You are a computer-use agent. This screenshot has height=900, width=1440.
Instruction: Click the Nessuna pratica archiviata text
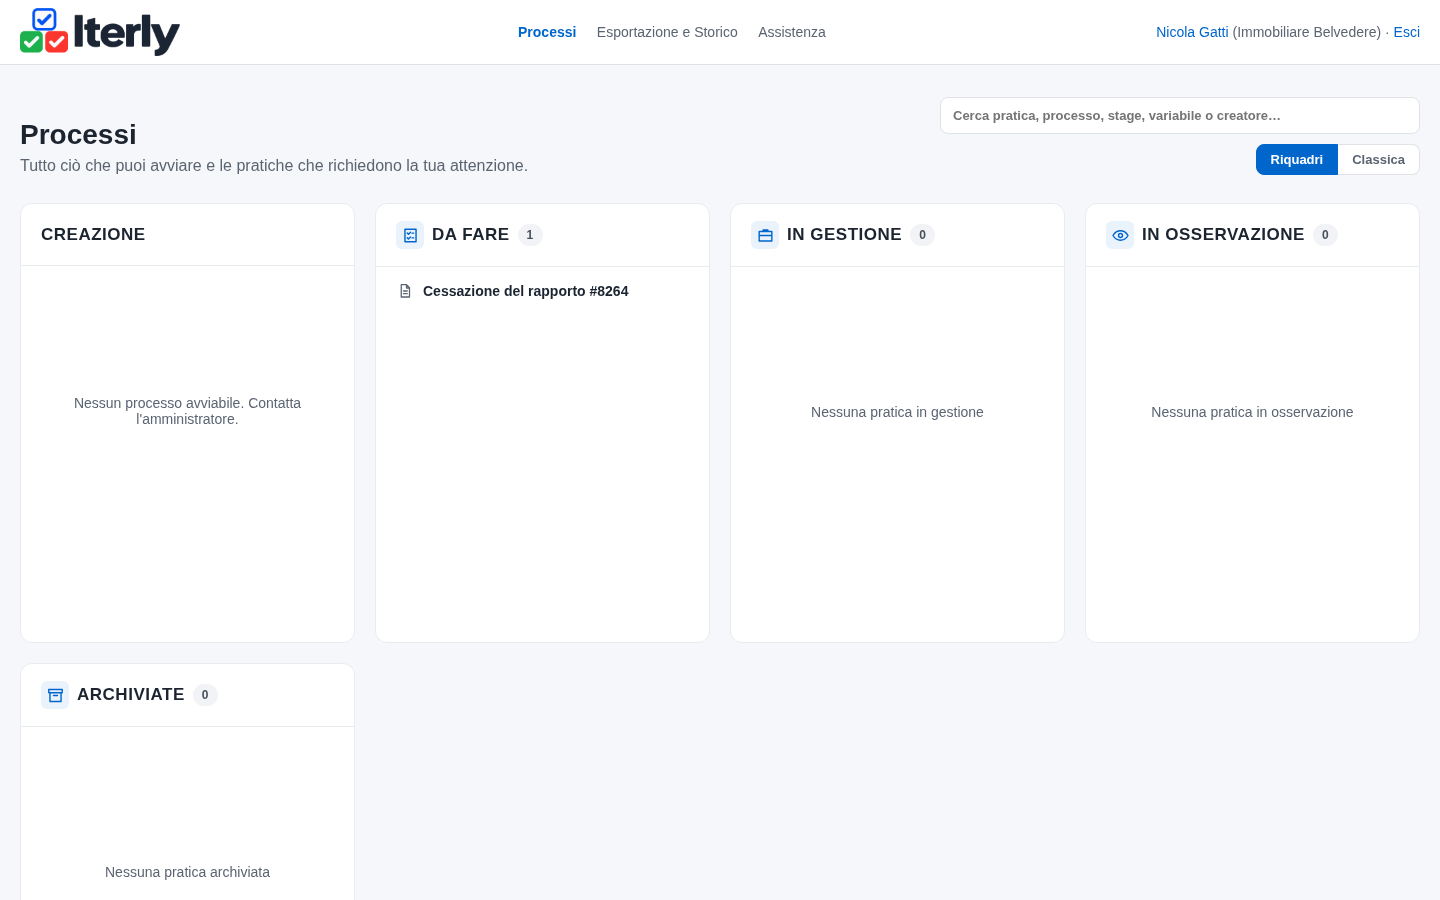(187, 872)
